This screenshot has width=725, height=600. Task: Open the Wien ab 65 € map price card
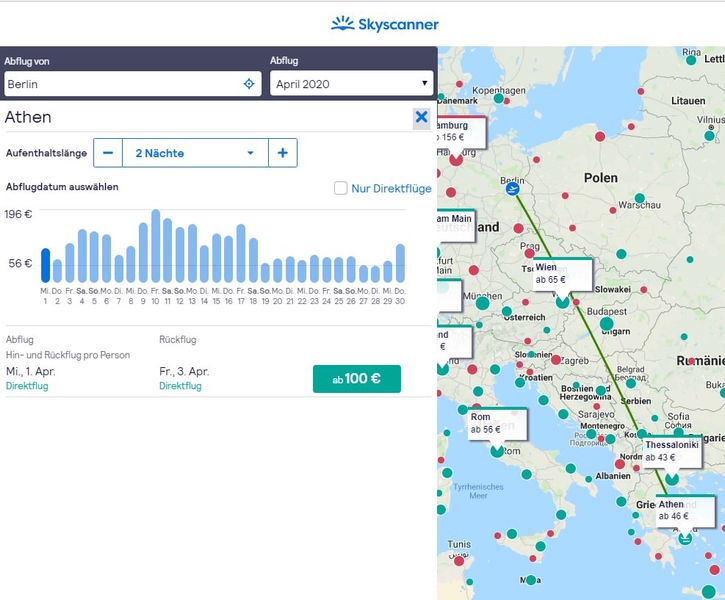(x=562, y=274)
